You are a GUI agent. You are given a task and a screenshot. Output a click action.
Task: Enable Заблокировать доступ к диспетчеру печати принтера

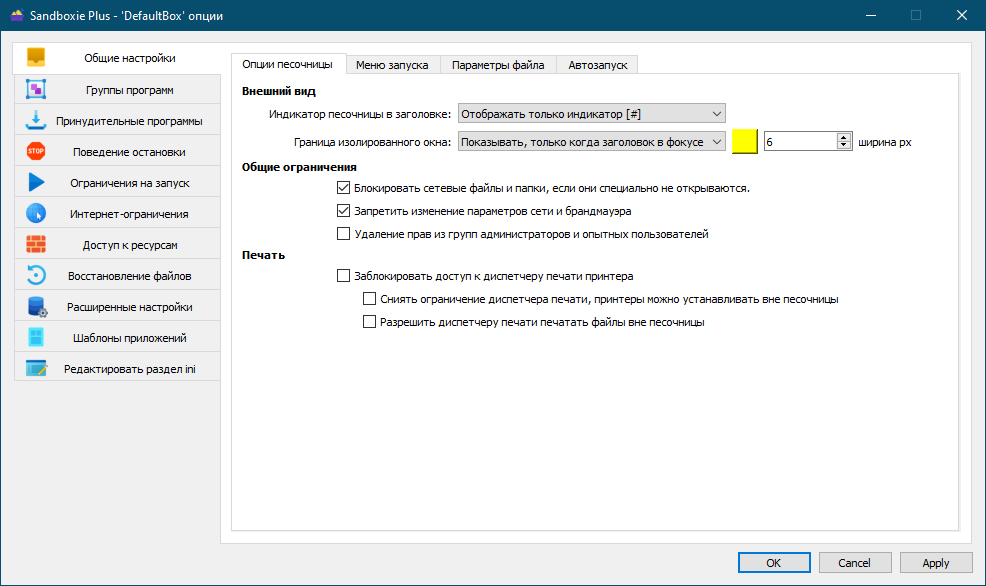click(x=343, y=275)
